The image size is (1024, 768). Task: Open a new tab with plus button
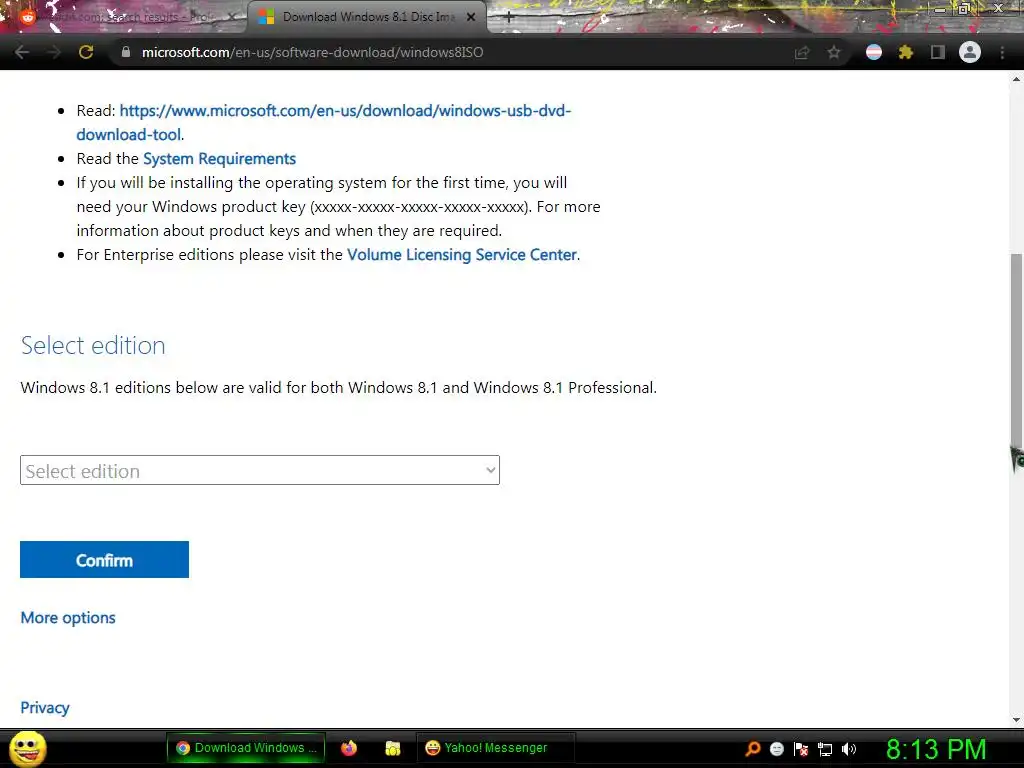coord(509,18)
